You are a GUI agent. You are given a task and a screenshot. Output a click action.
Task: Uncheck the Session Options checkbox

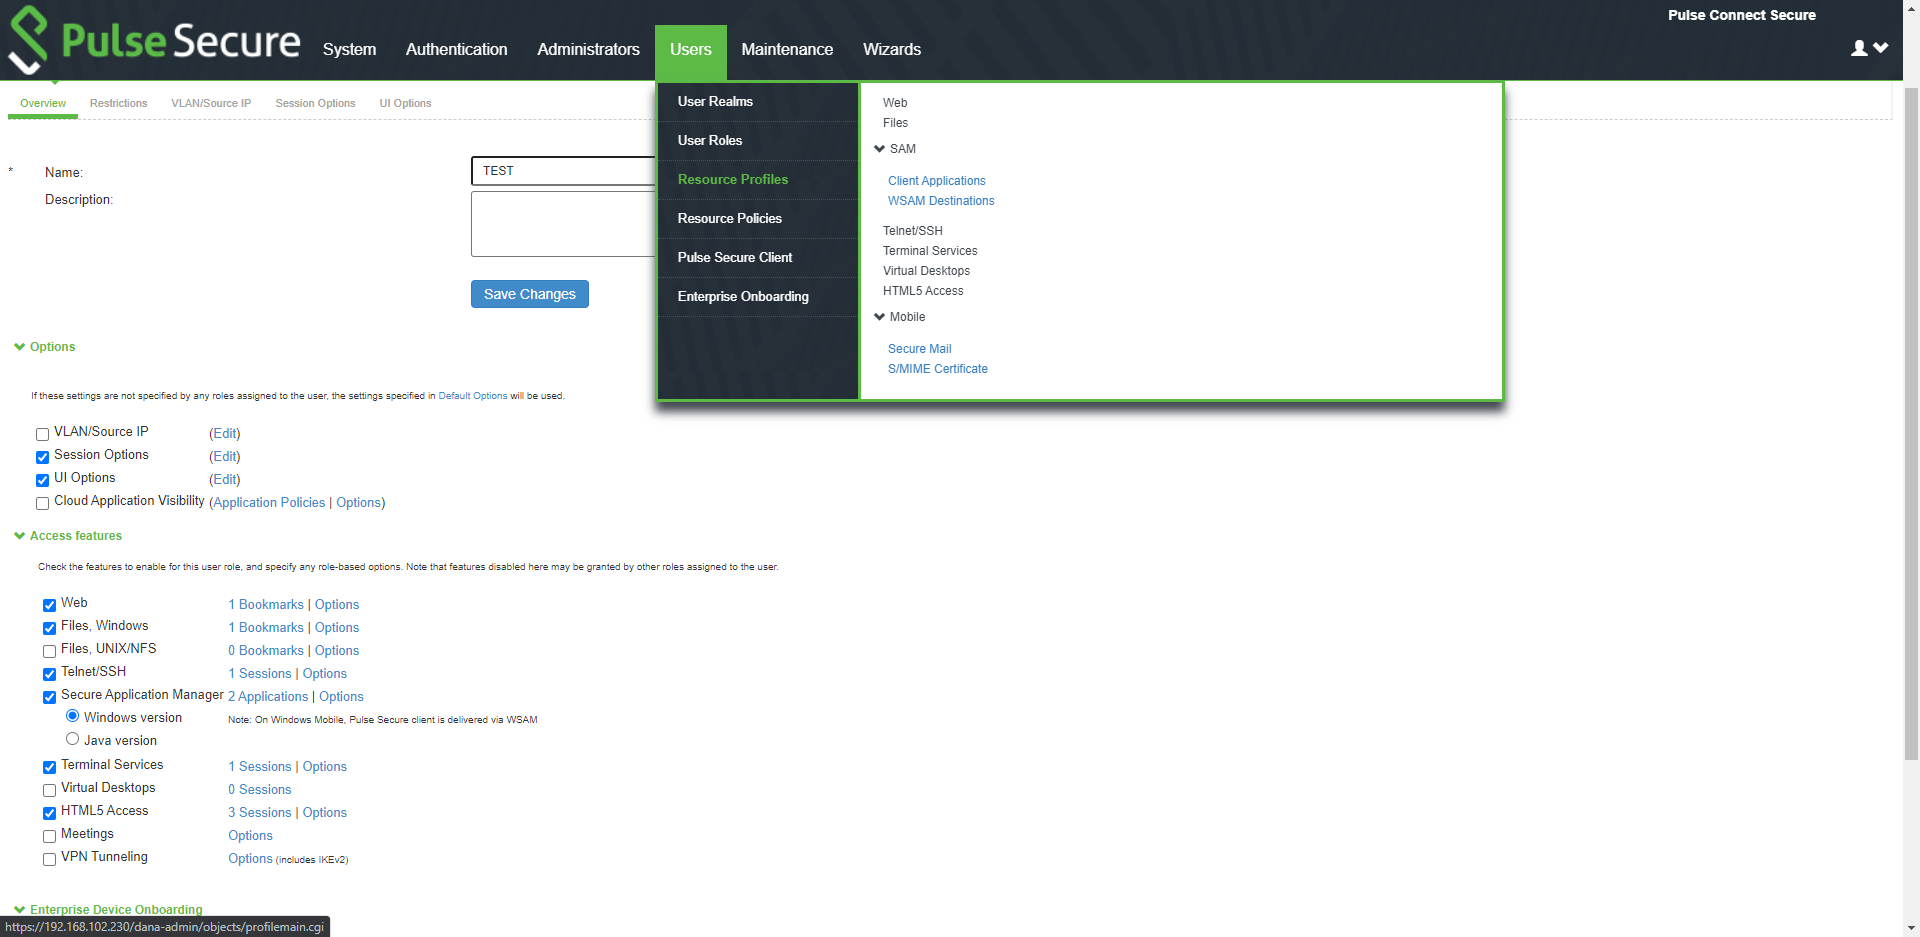[x=42, y=457]
